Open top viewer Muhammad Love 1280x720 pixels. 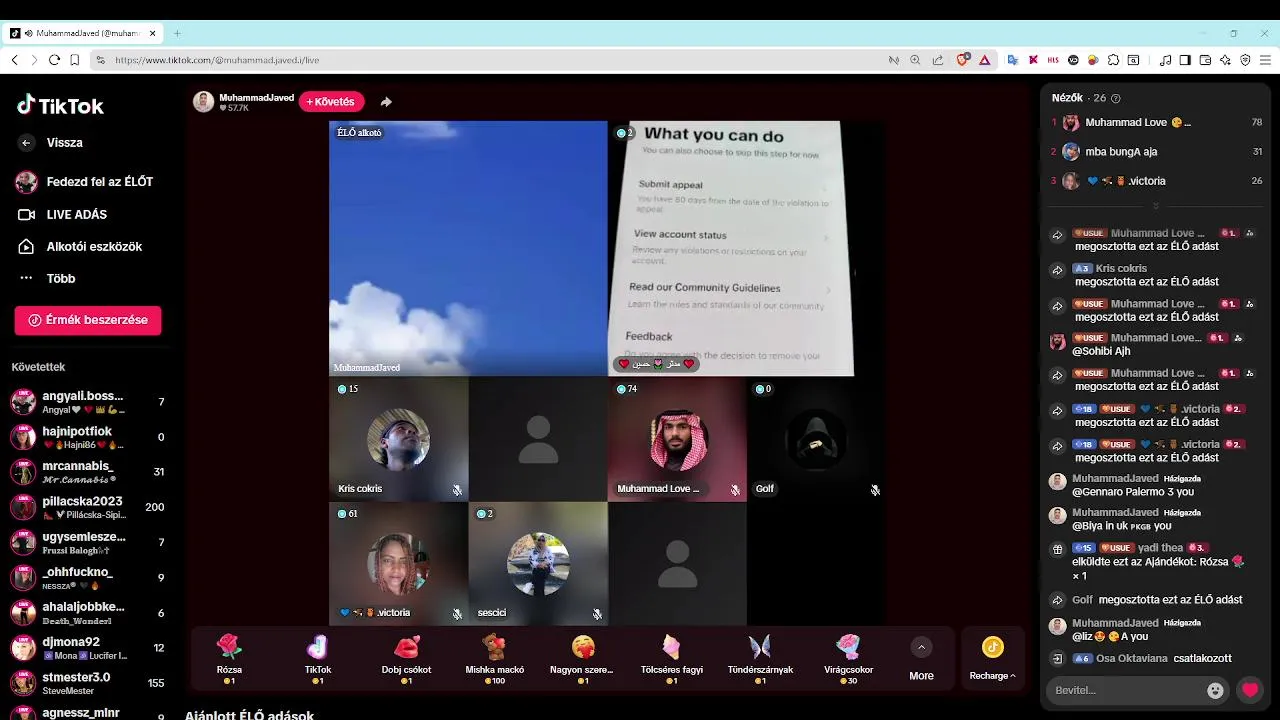1156,123
